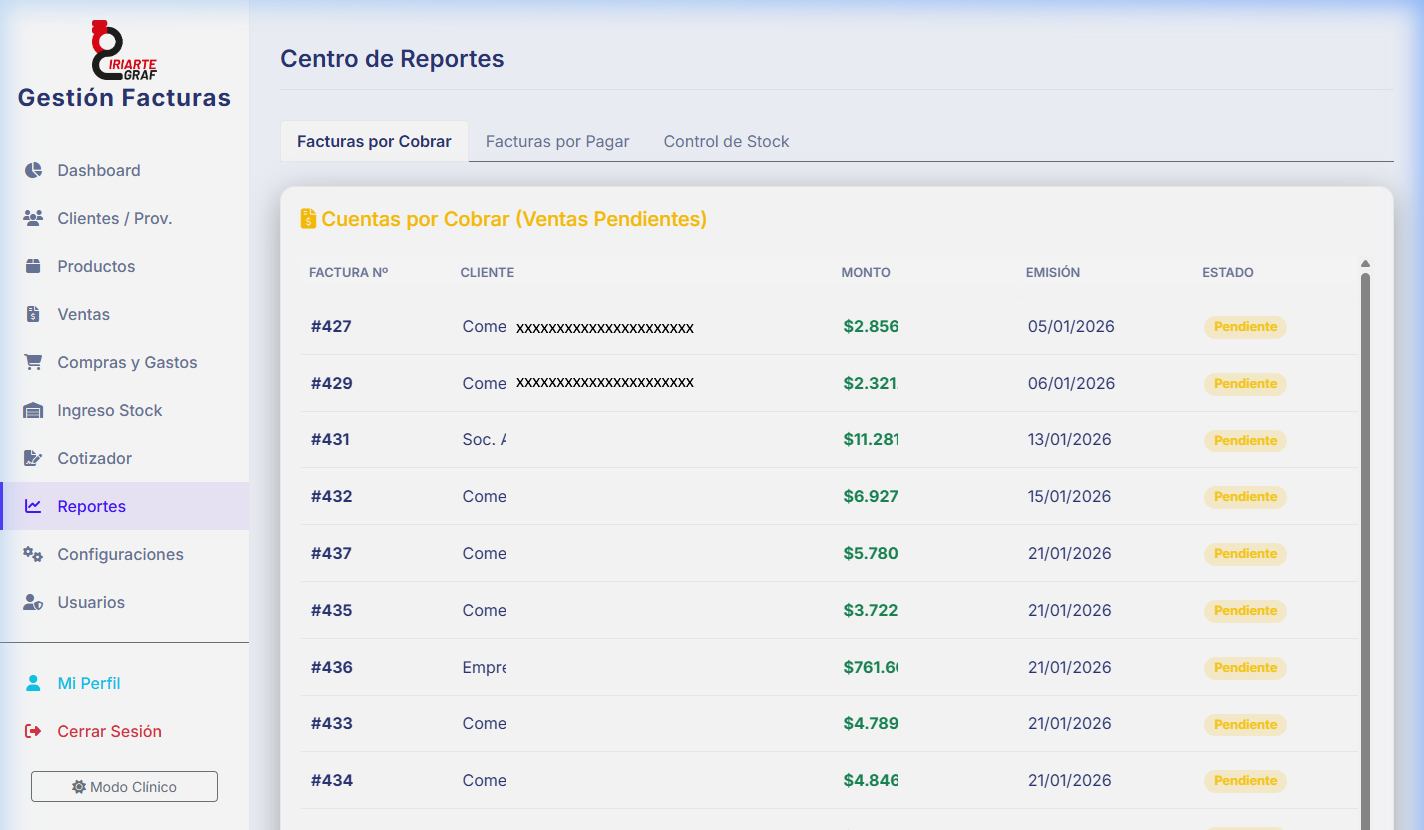This screenshot has width=1424, height=830.
Task: Go to Usuarios
Action: coord(125,602)
